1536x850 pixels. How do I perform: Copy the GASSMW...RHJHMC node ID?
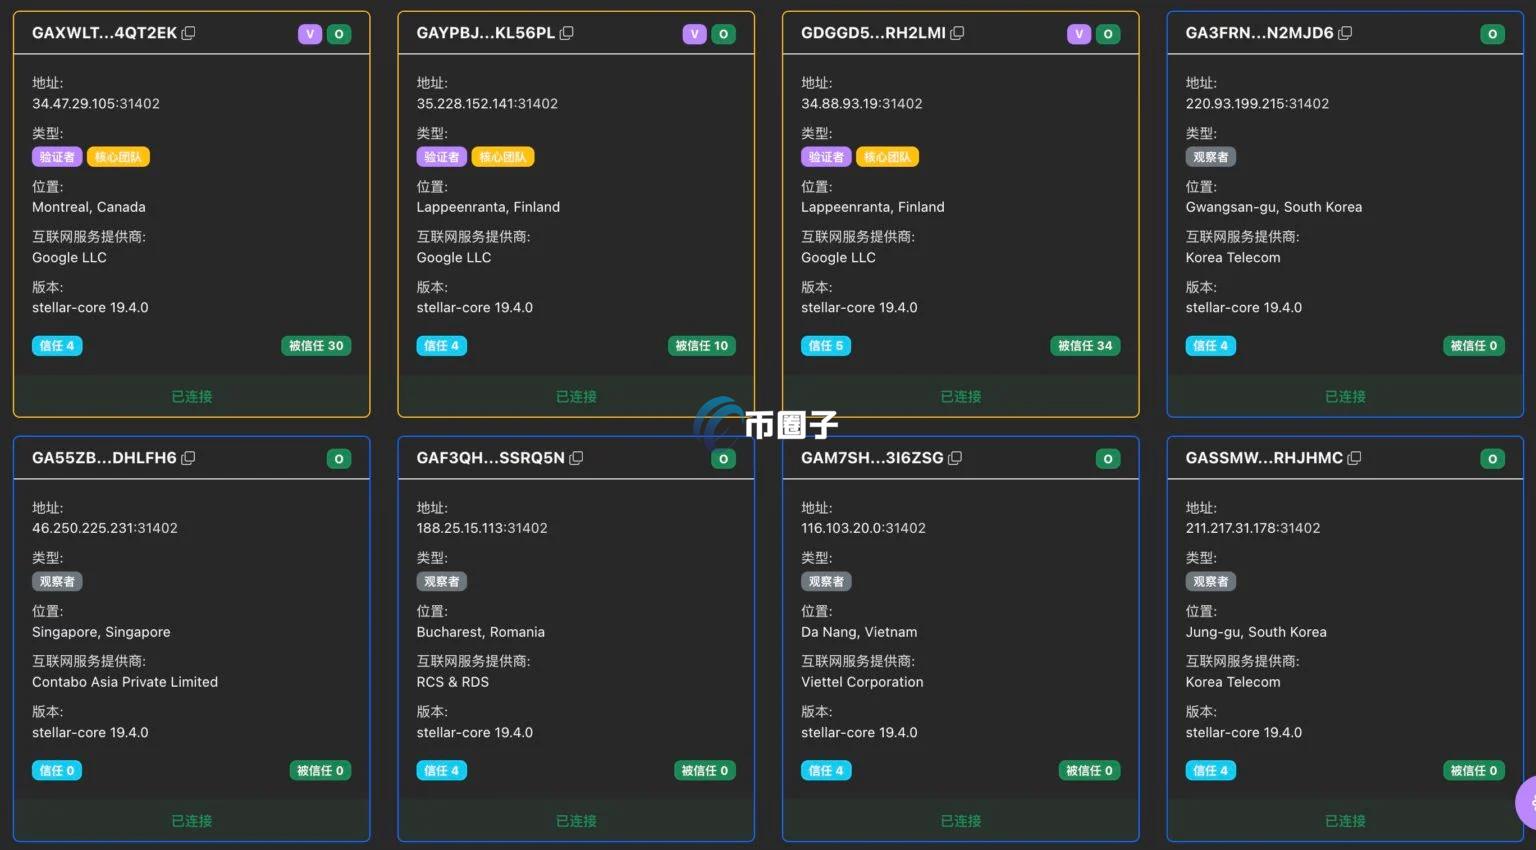tap(1354, 458)
